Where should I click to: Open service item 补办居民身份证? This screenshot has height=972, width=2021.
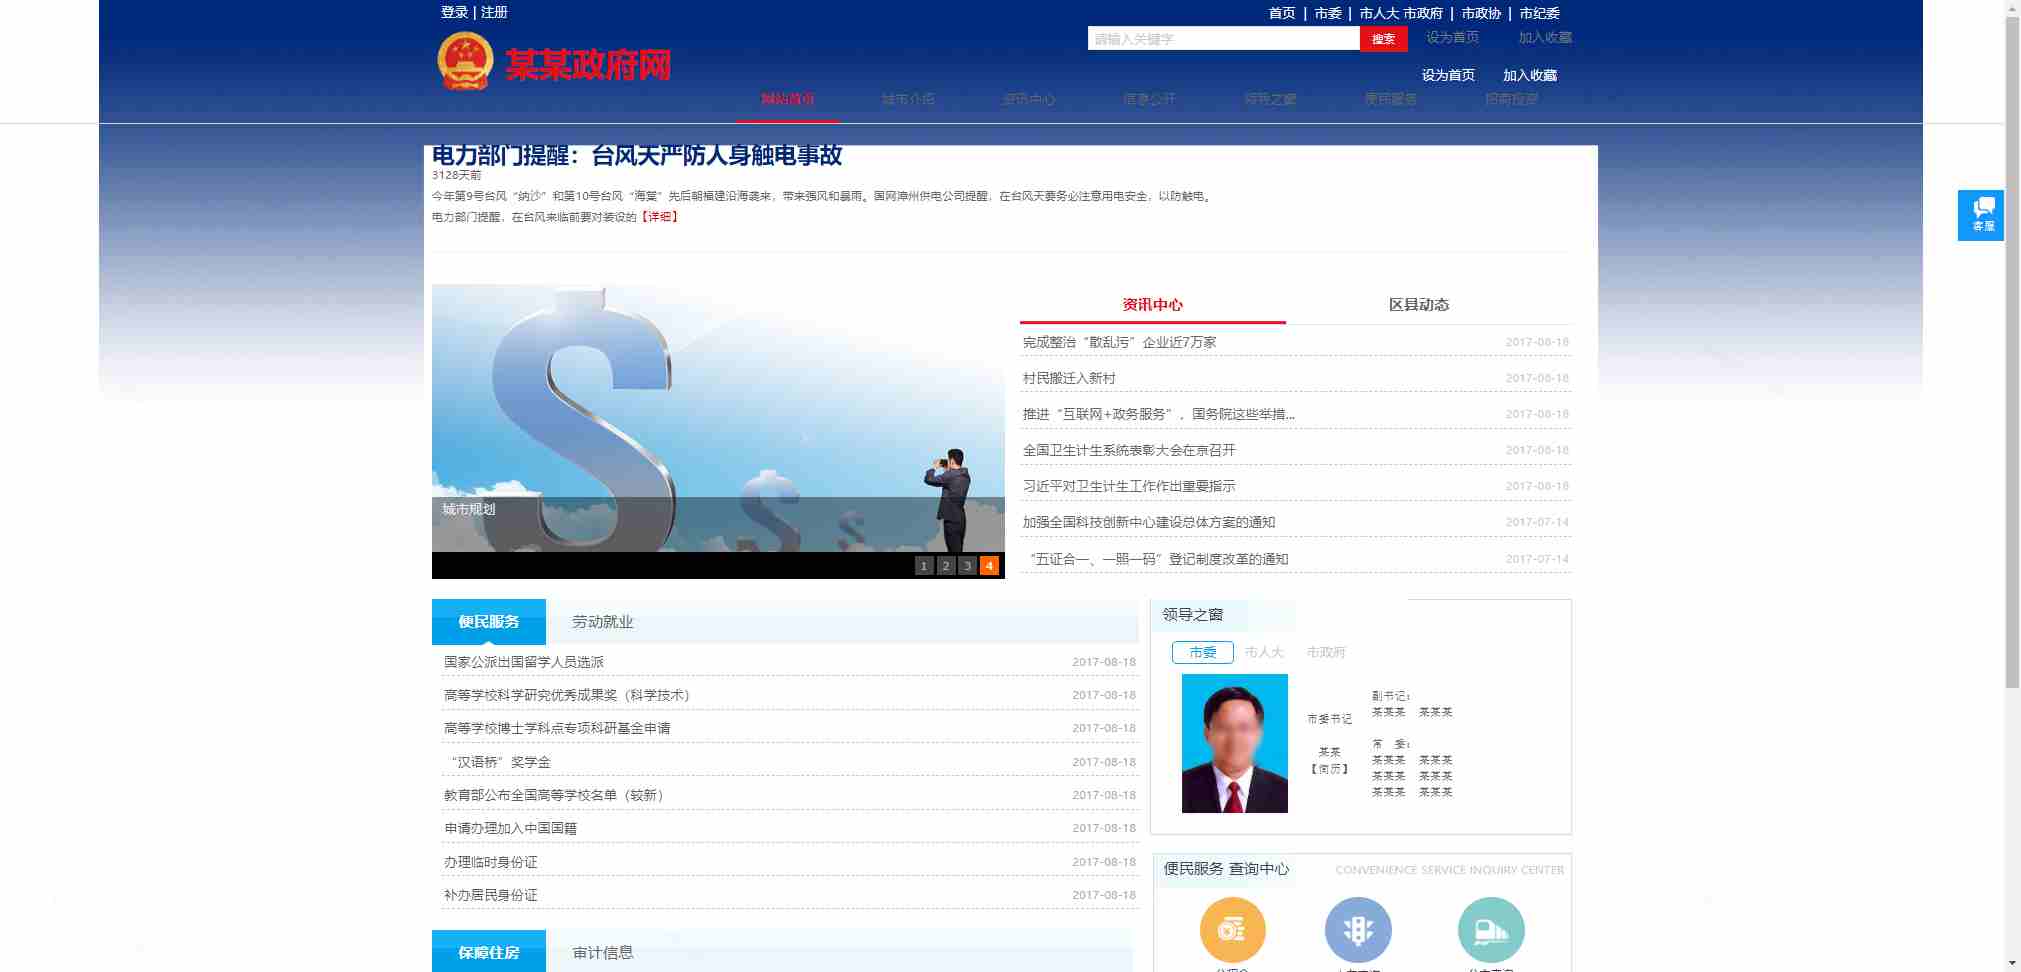tap(490, 895)
